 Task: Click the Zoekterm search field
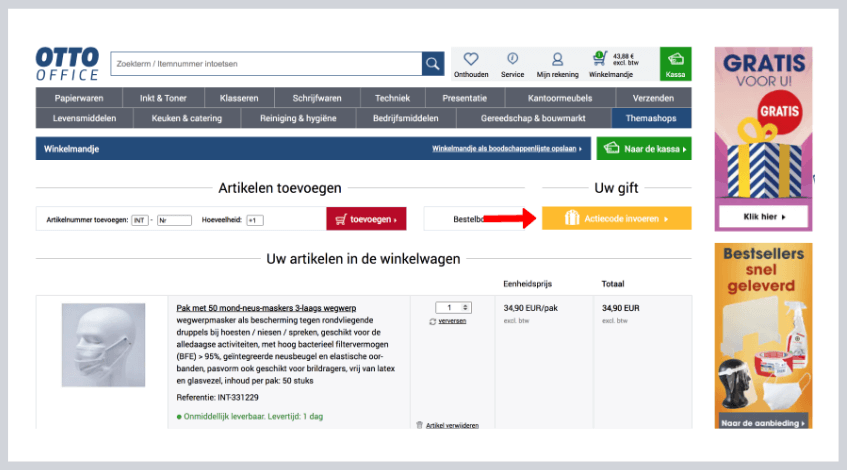coord(266,64)
